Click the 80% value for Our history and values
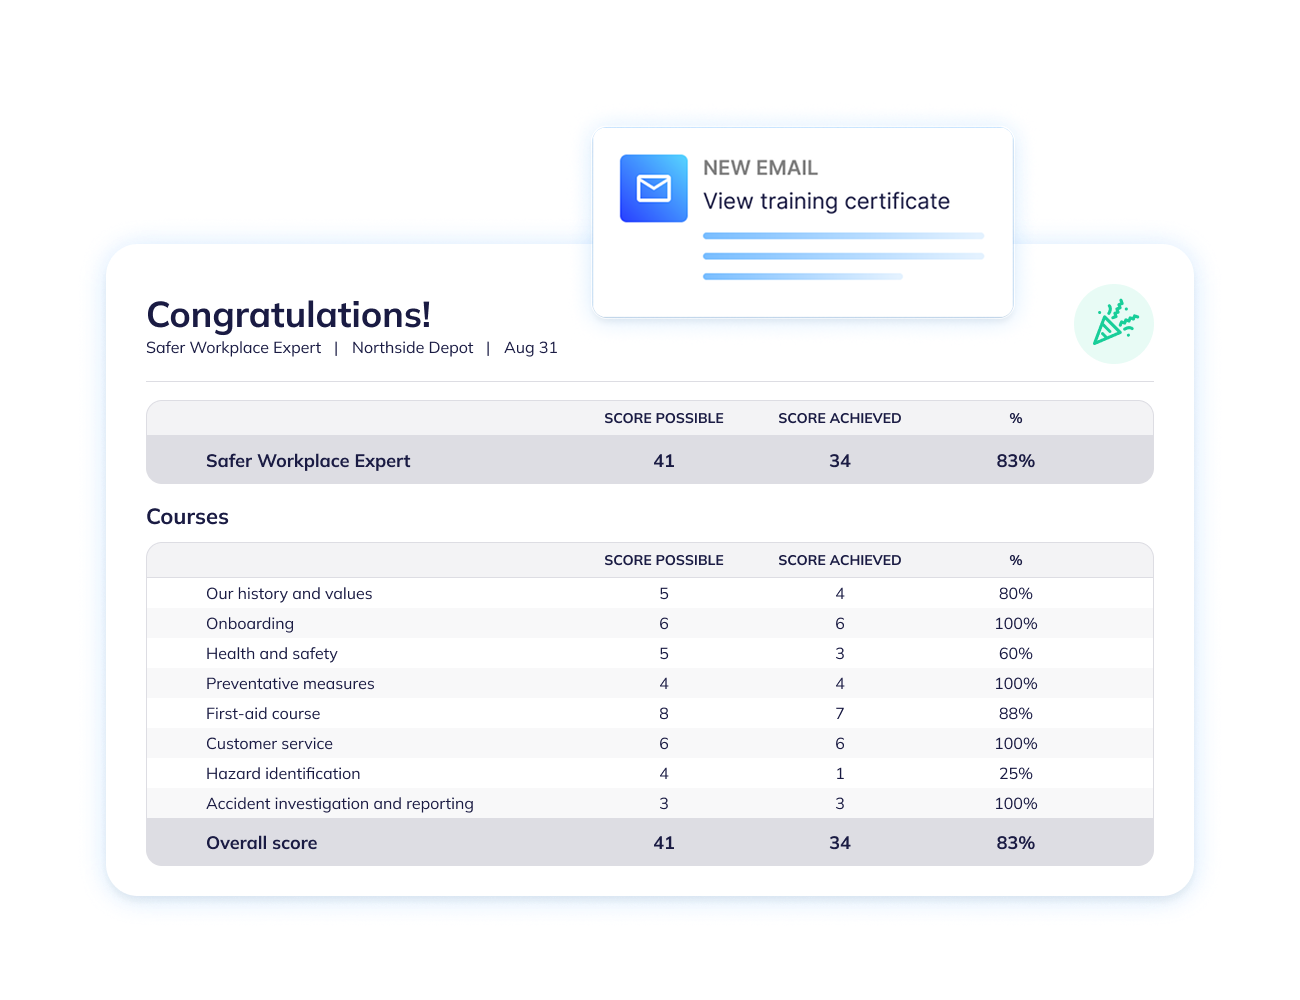The height and width of the screenshot is (1000, 1300). 1016,593
